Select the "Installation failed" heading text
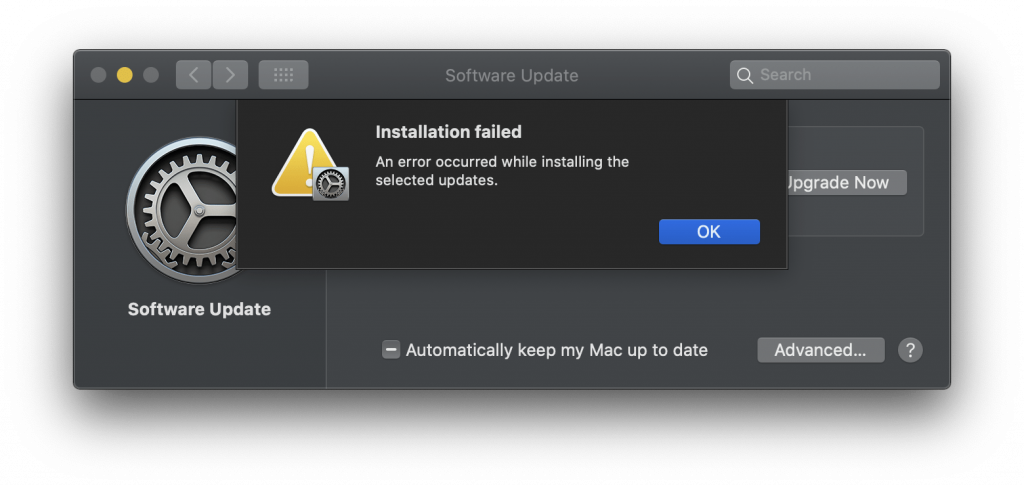 [449, 132]
